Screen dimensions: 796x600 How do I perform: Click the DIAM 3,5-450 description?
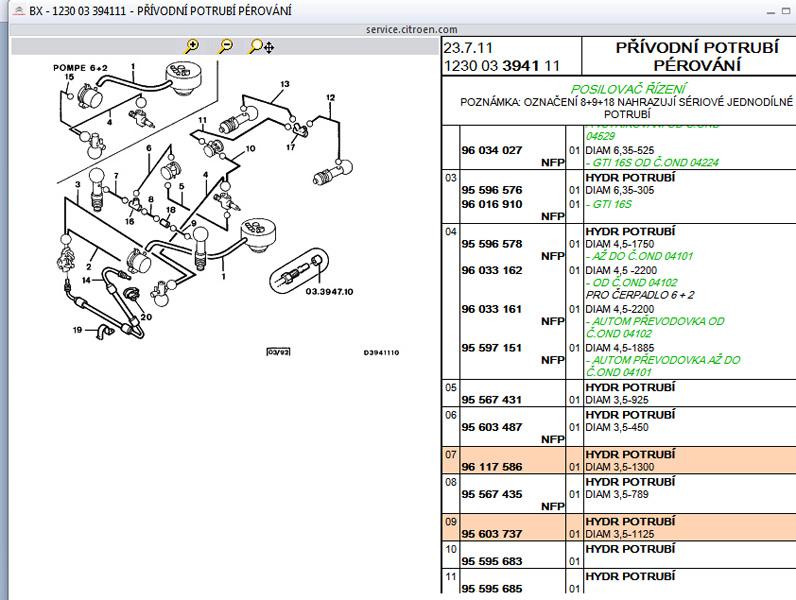tap(617, 427)
